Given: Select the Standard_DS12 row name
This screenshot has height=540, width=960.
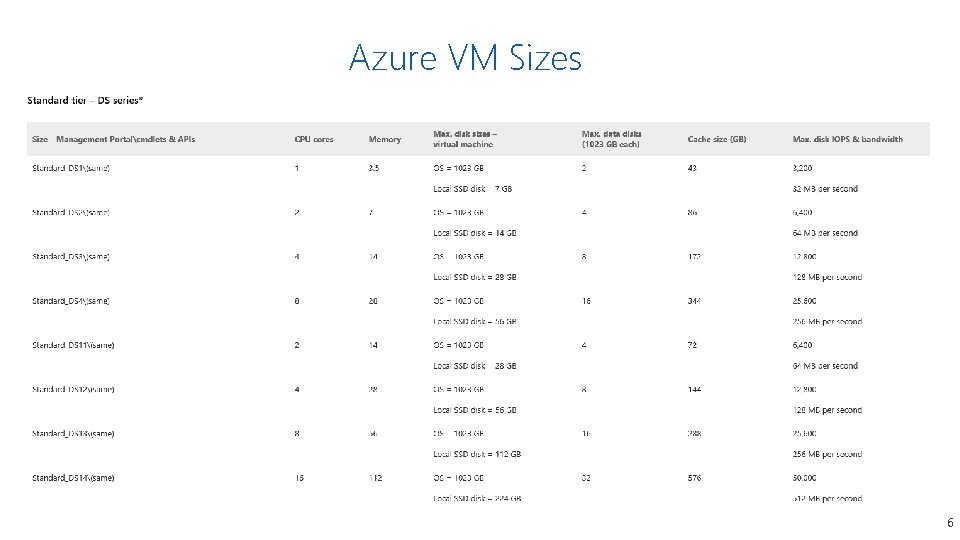Looking at the screenshot, I should (73, 389).
